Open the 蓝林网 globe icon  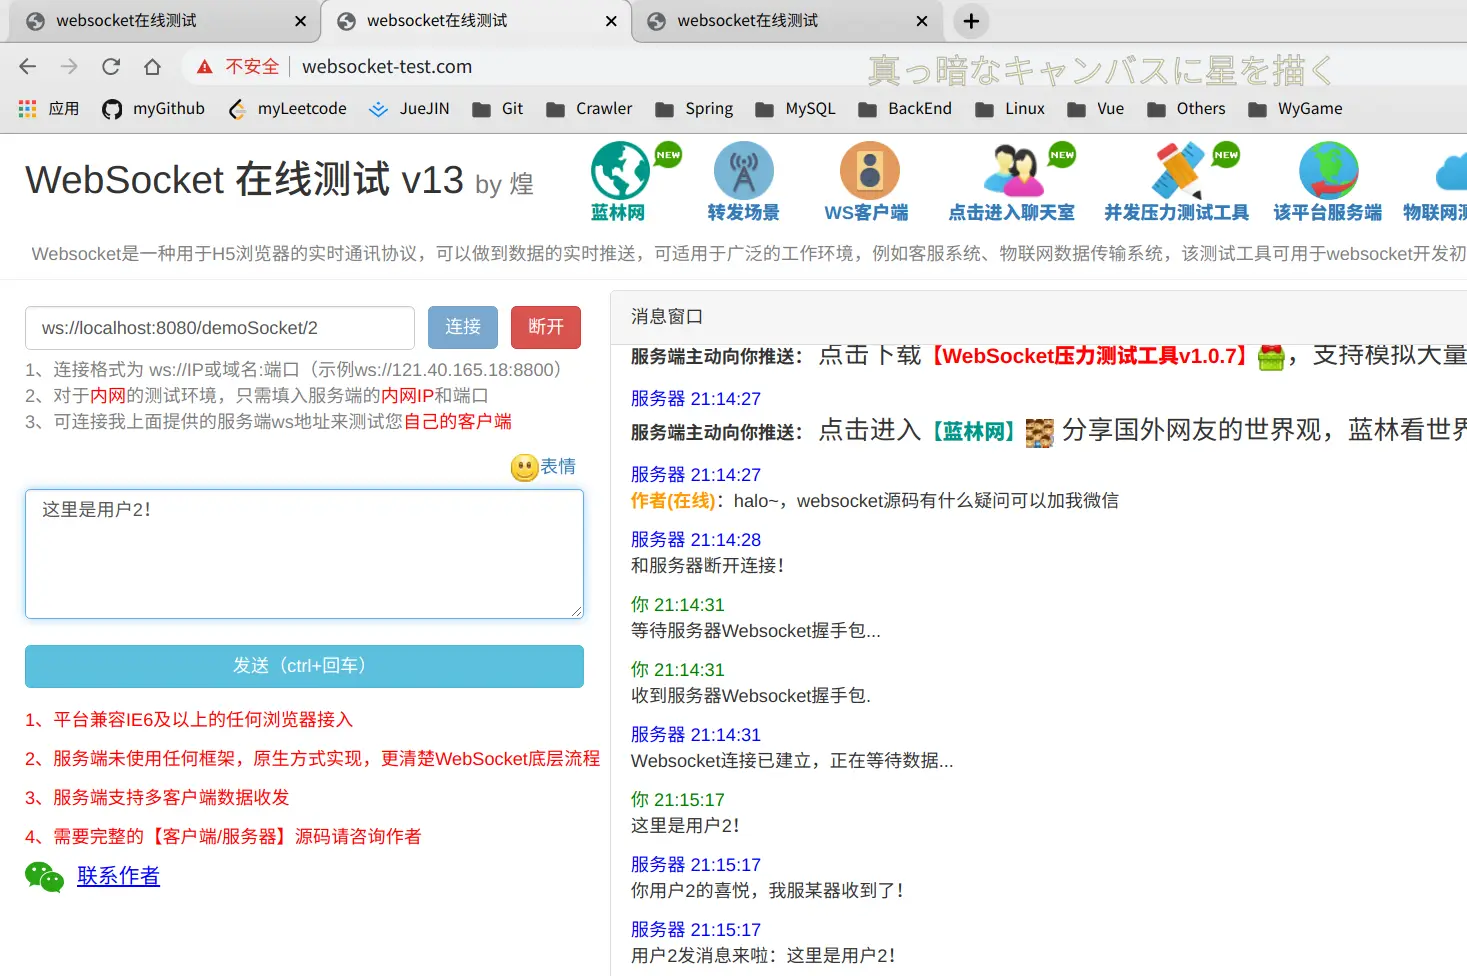click(x=620, y=170)
